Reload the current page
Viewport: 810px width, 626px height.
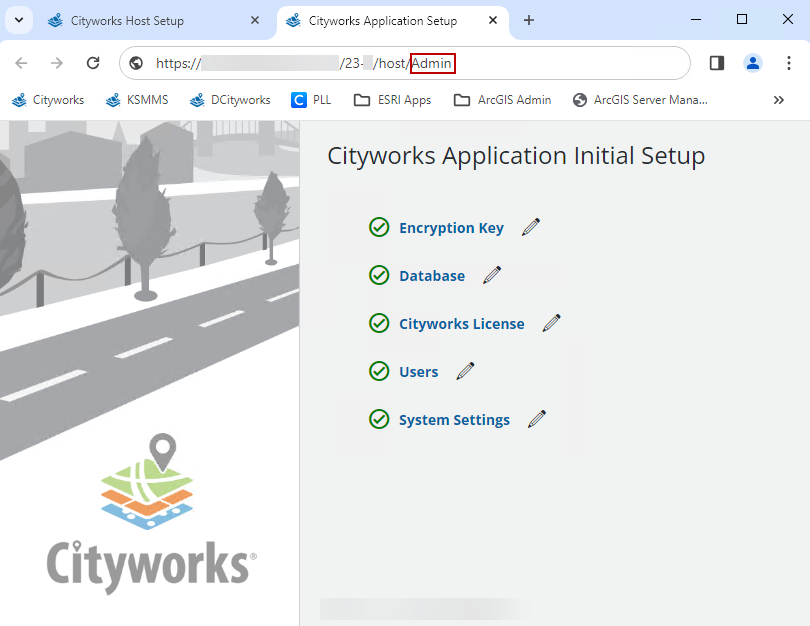coord(93,63)
